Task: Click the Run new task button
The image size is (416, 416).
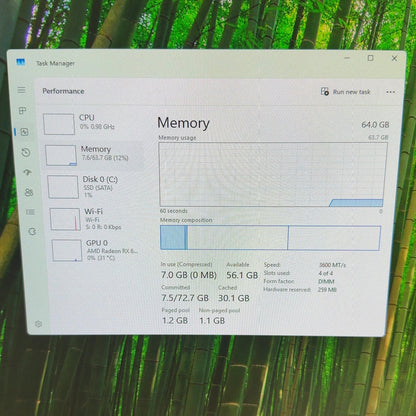Action: (x=345, y=92)
